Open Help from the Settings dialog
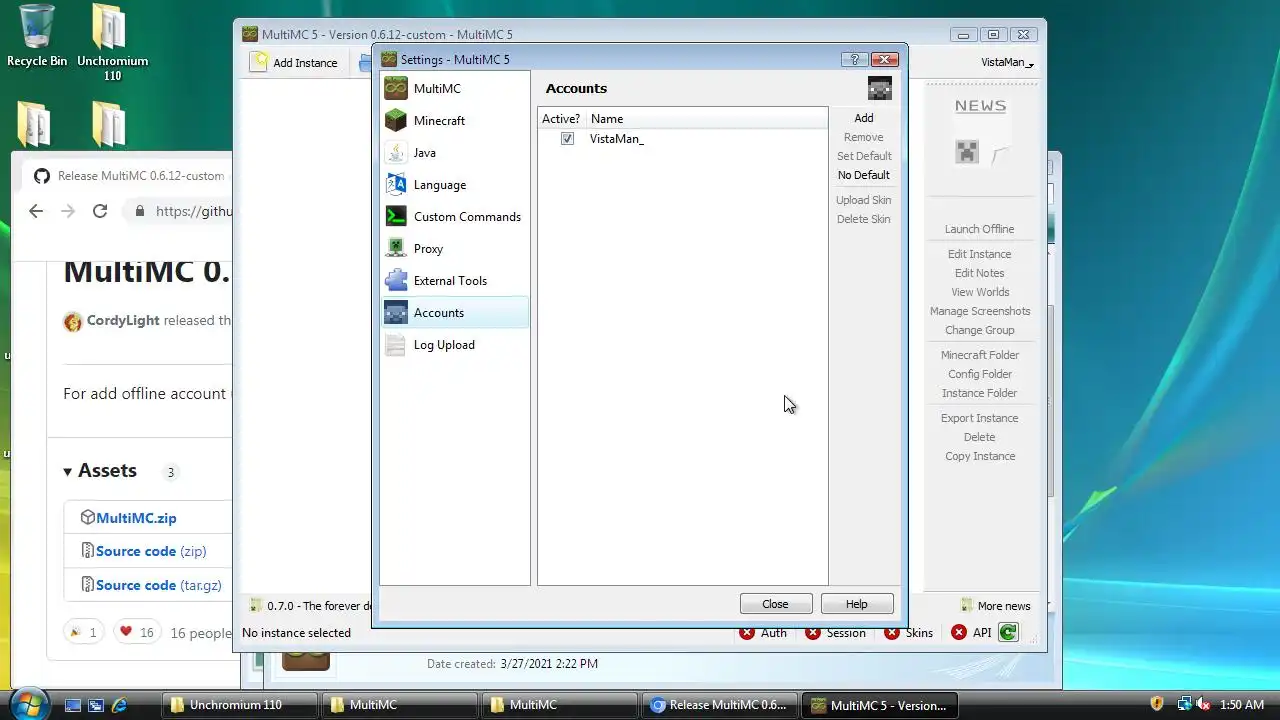Viewport: 1280px width, 720px height. pos(857,604)
